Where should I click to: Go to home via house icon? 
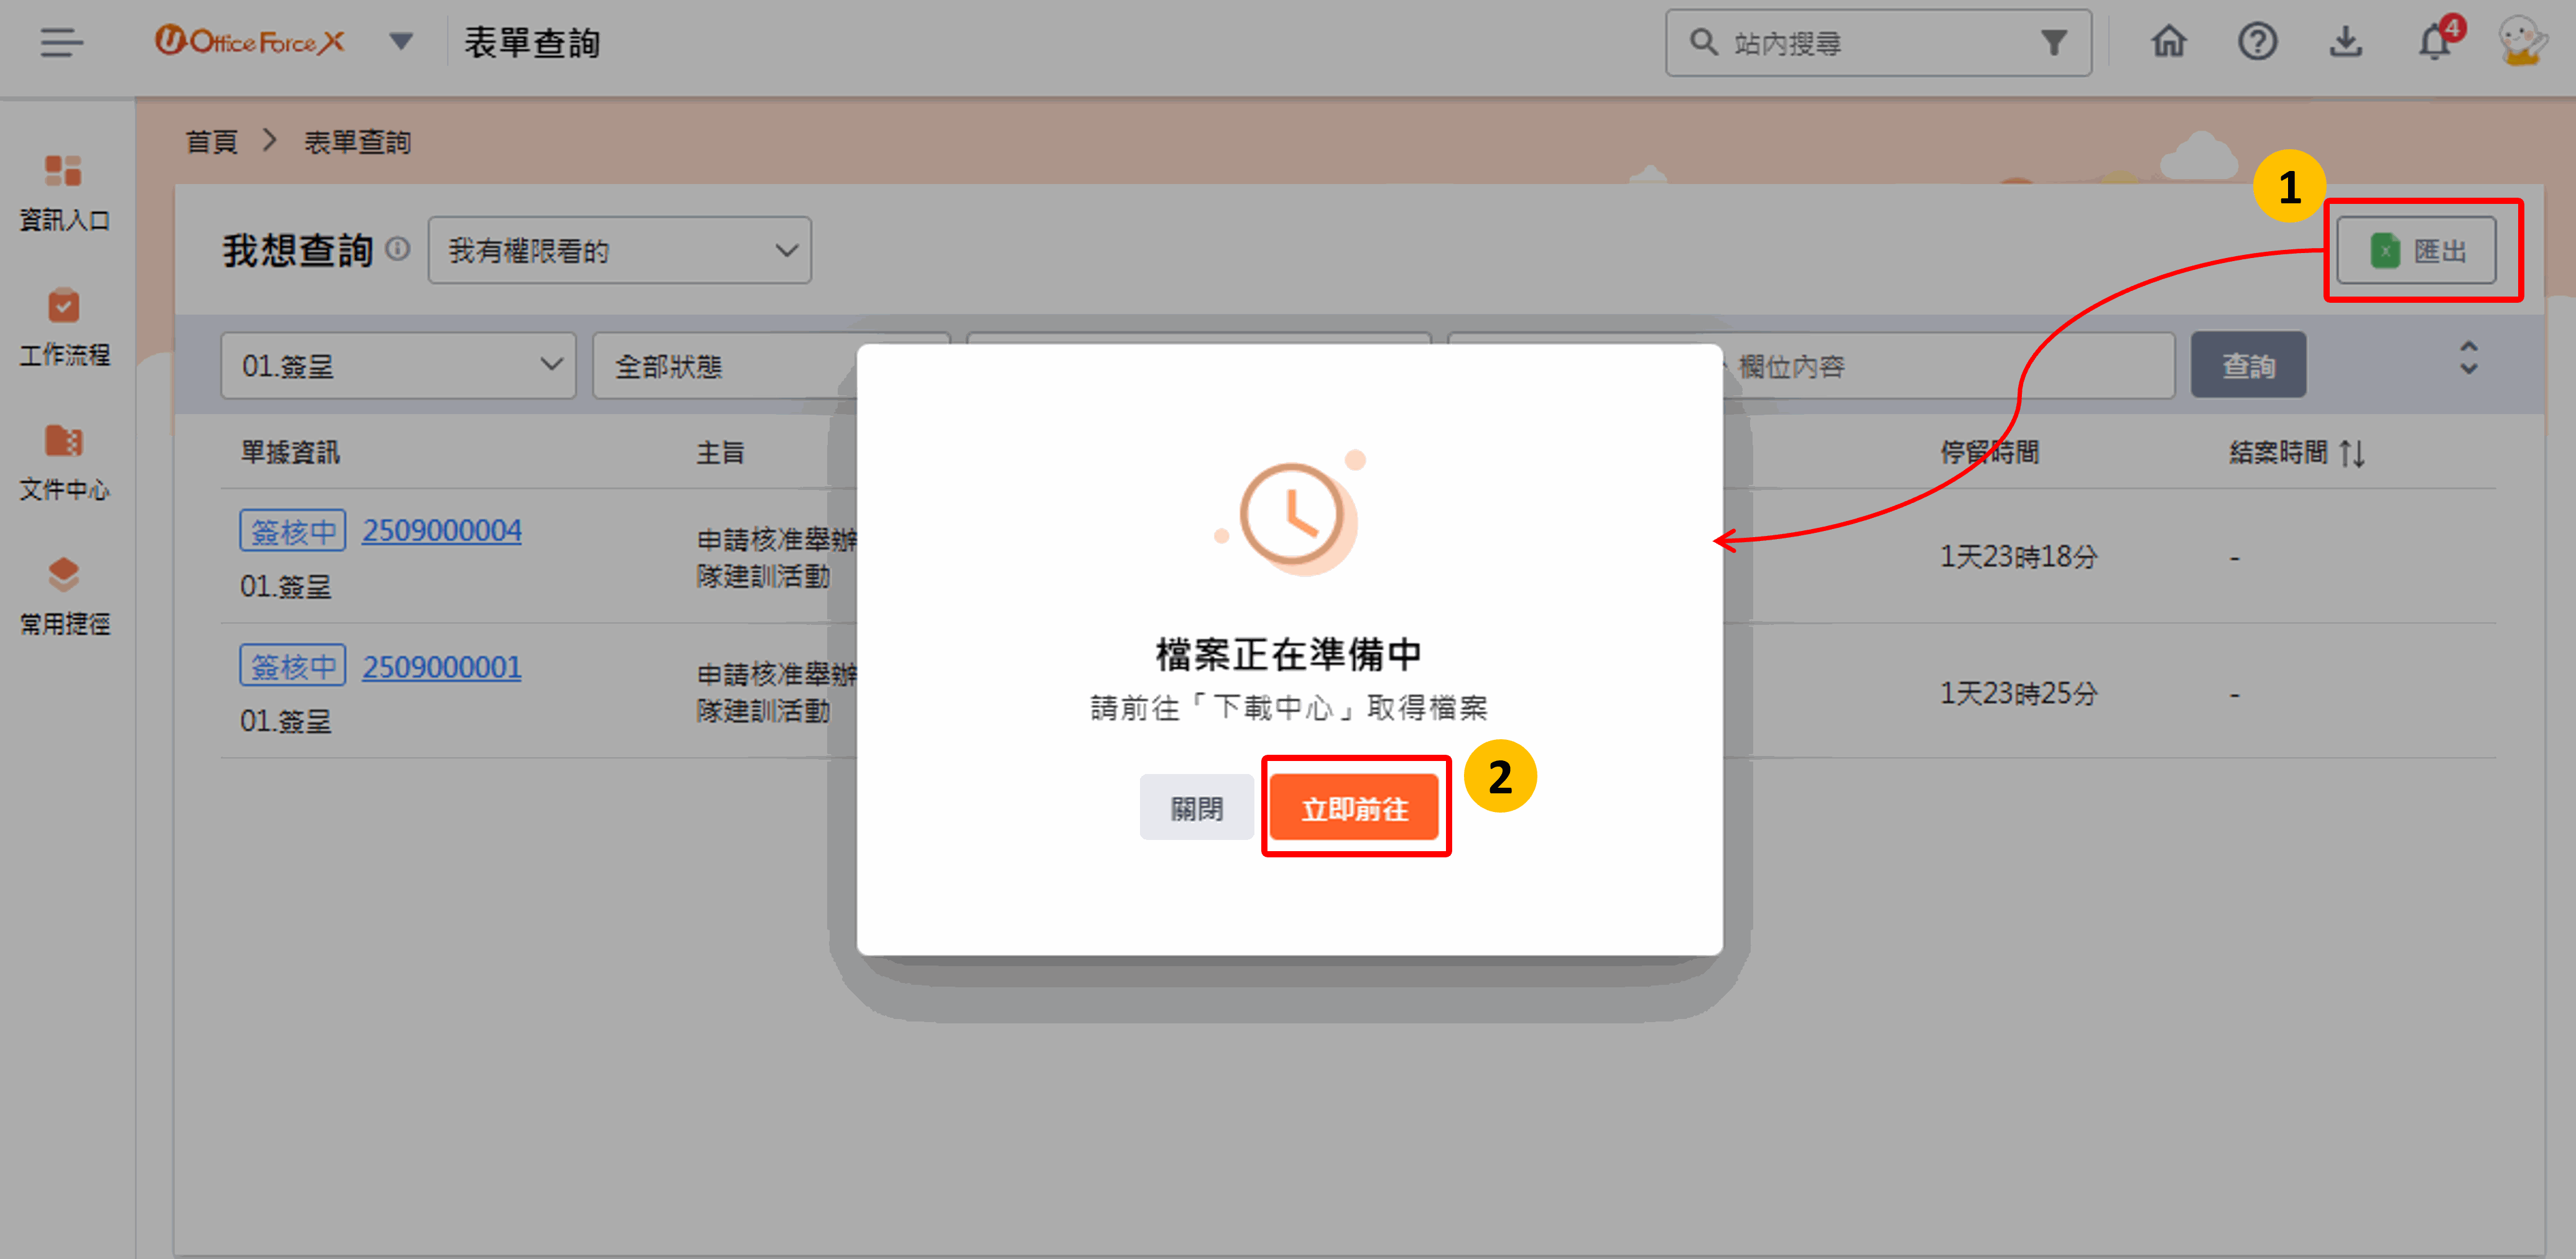[2168, 43]
